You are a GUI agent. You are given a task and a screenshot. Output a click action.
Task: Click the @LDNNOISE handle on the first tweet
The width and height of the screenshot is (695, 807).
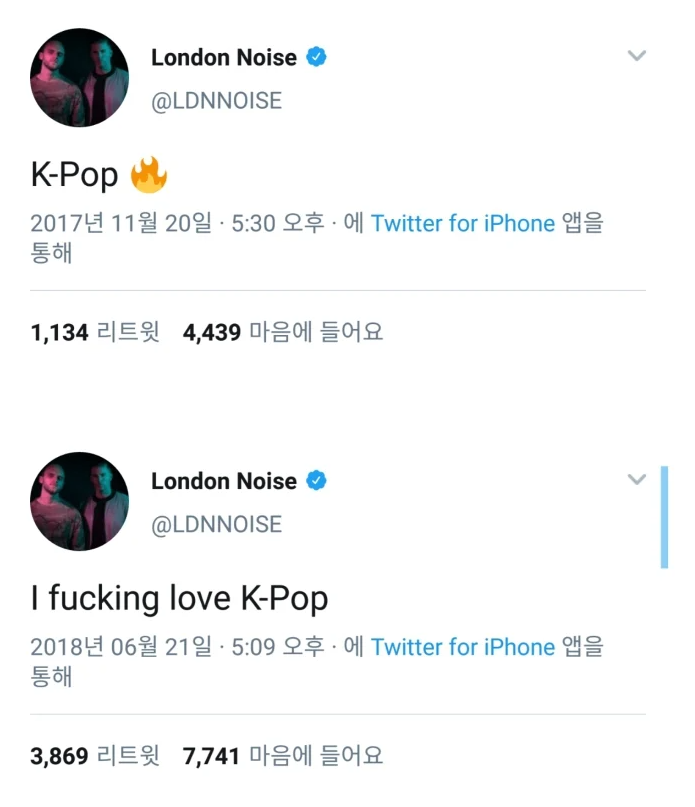[216, 101]
